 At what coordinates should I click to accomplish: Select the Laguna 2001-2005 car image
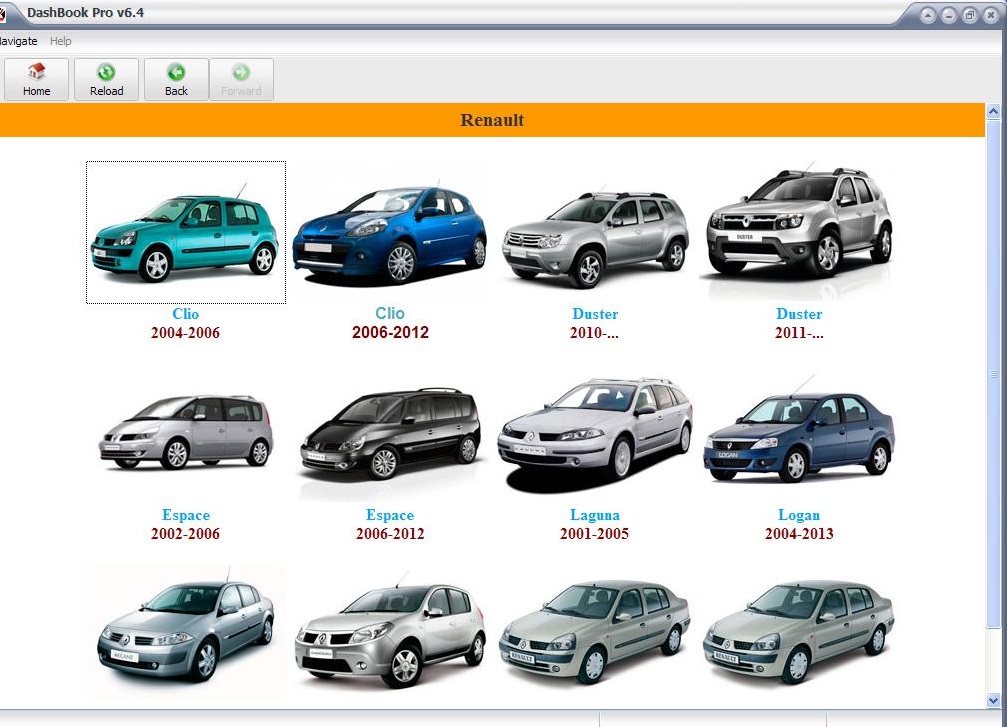[595, 435]
